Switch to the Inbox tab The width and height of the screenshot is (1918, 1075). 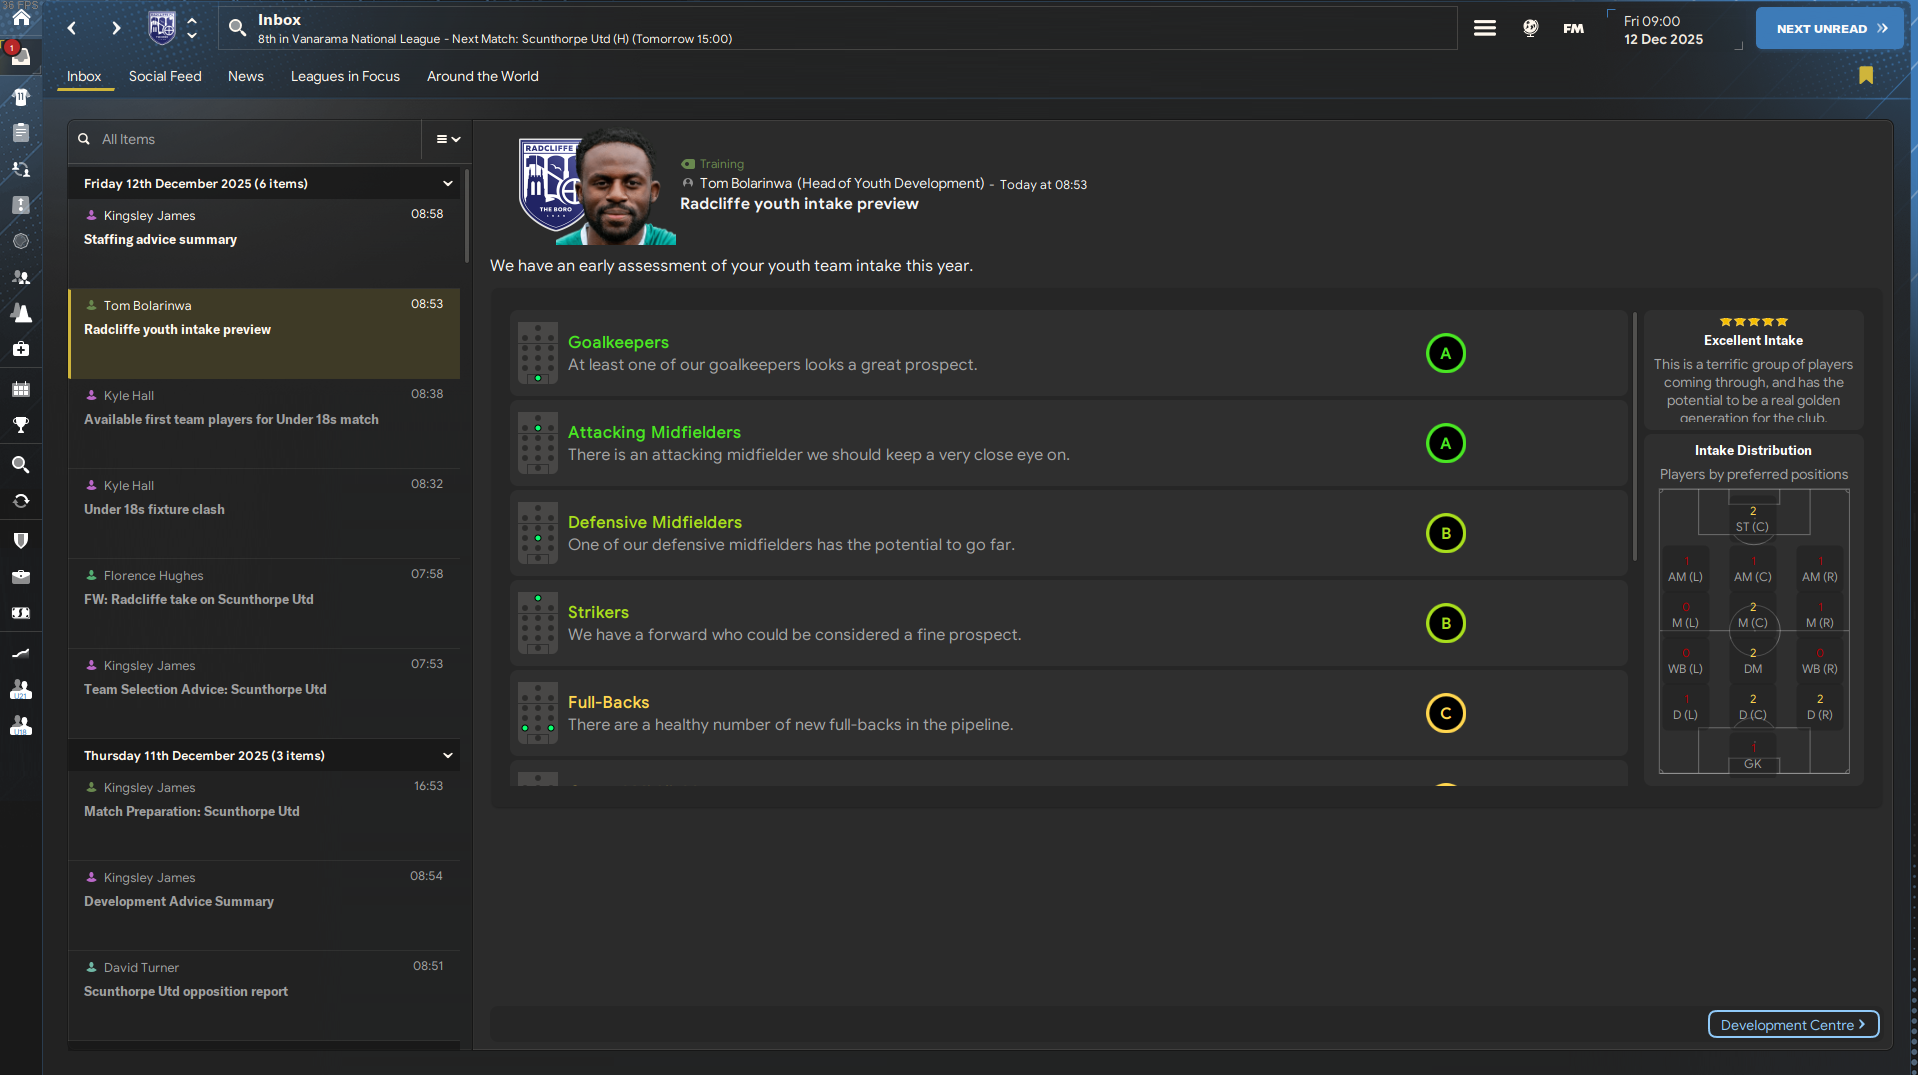[x=84, y=76]
